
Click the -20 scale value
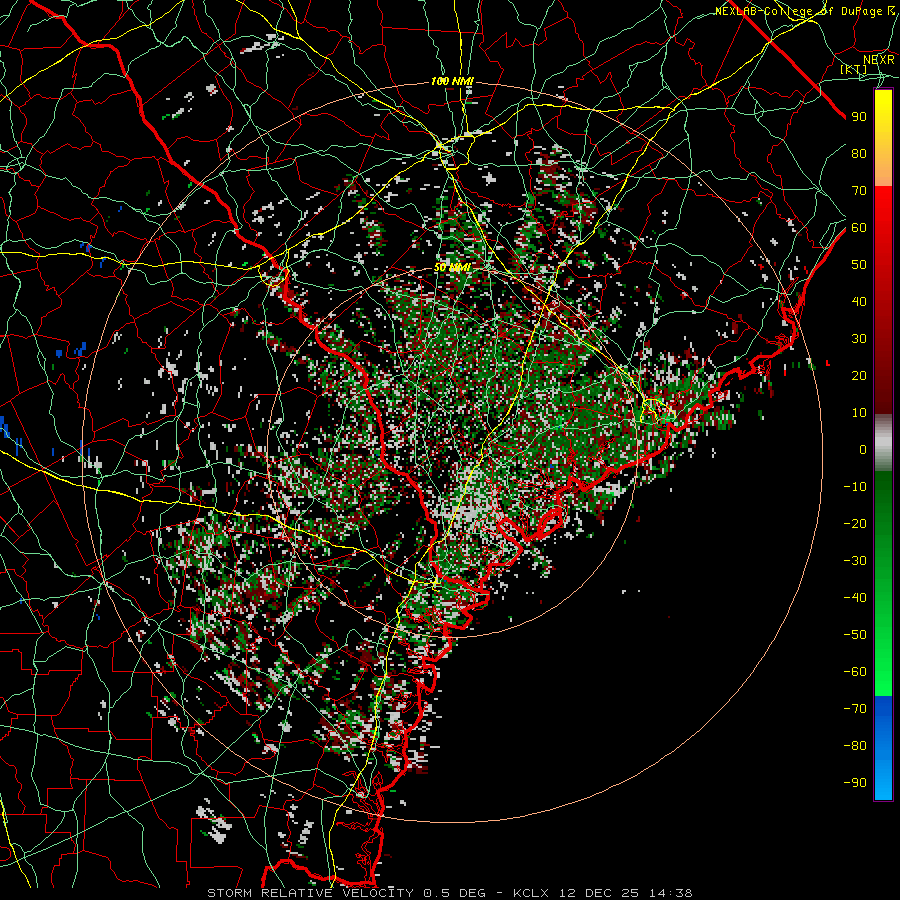[x=855, y=523]
